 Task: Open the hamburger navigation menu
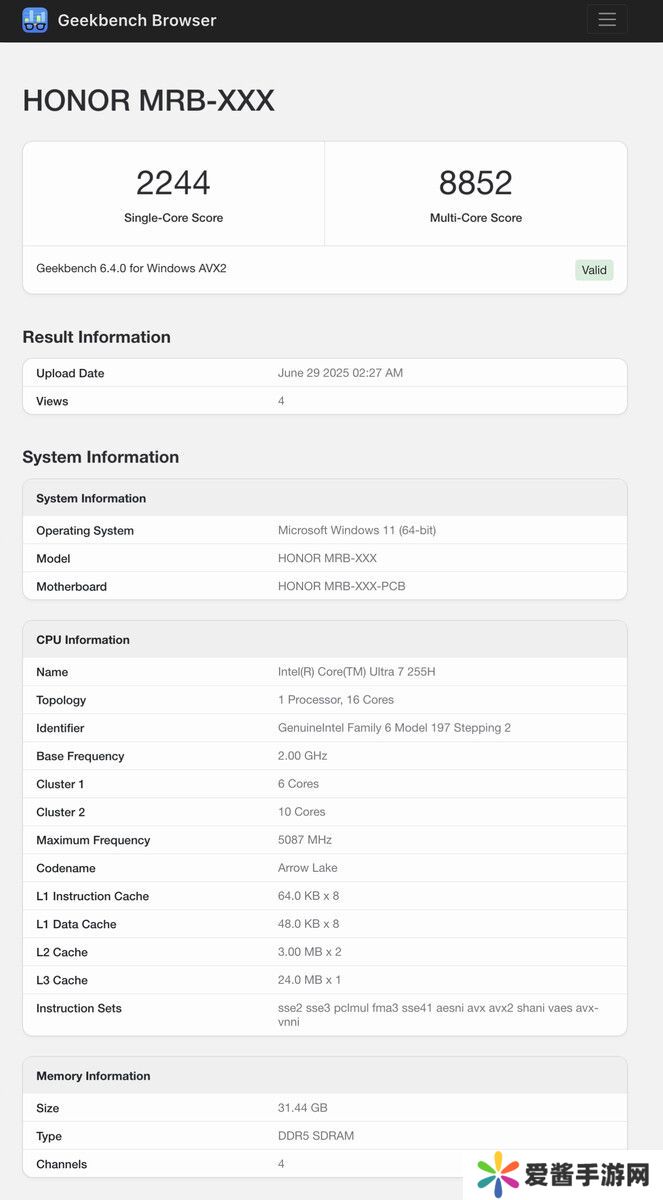[606, 20]
